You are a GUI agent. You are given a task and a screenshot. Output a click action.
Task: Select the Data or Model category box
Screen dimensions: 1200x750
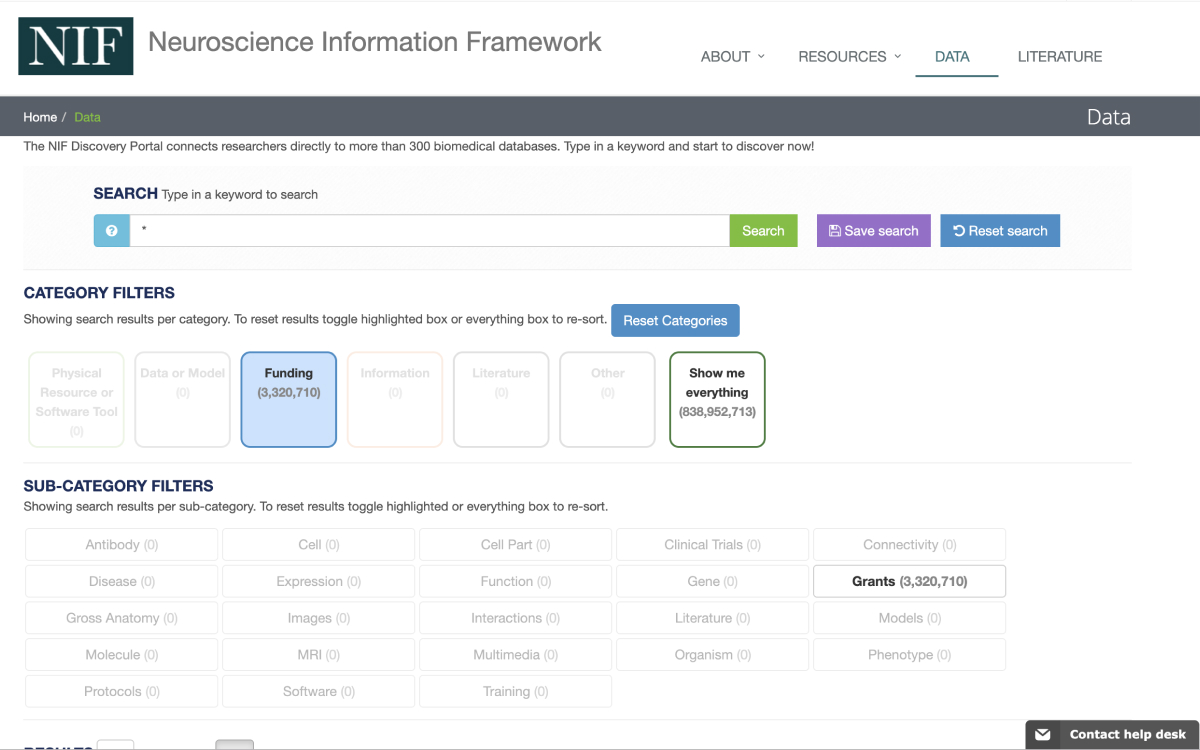(x=183, y=399)
